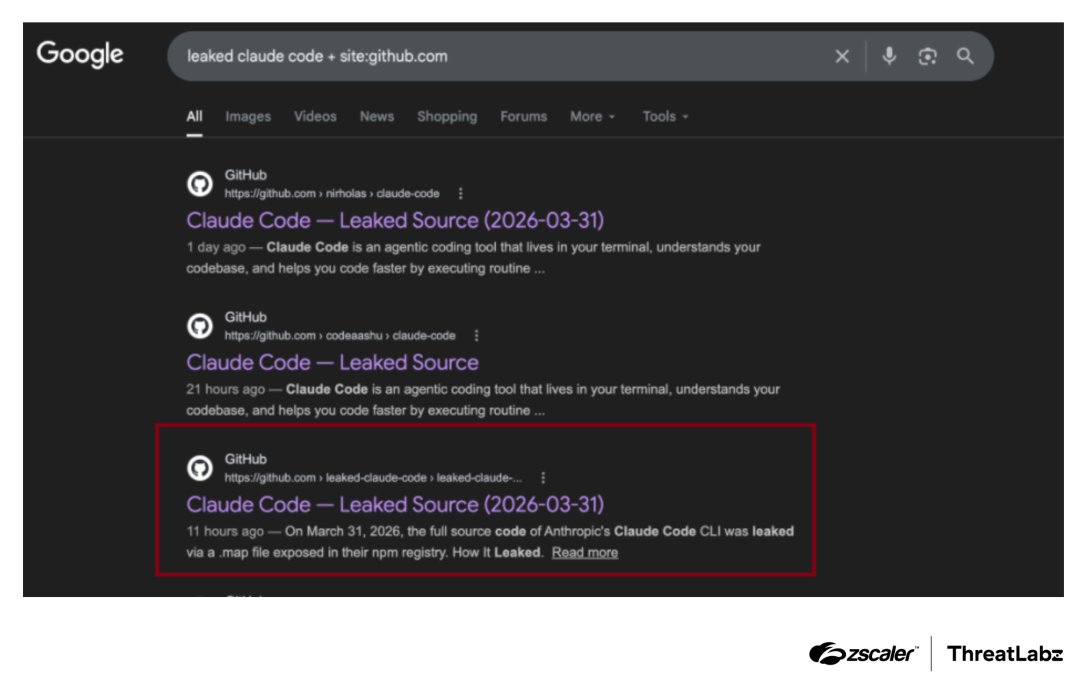Click the Google logo to return home
The height and width of the screenshot is (683, 1080).
tap(80, 54)
